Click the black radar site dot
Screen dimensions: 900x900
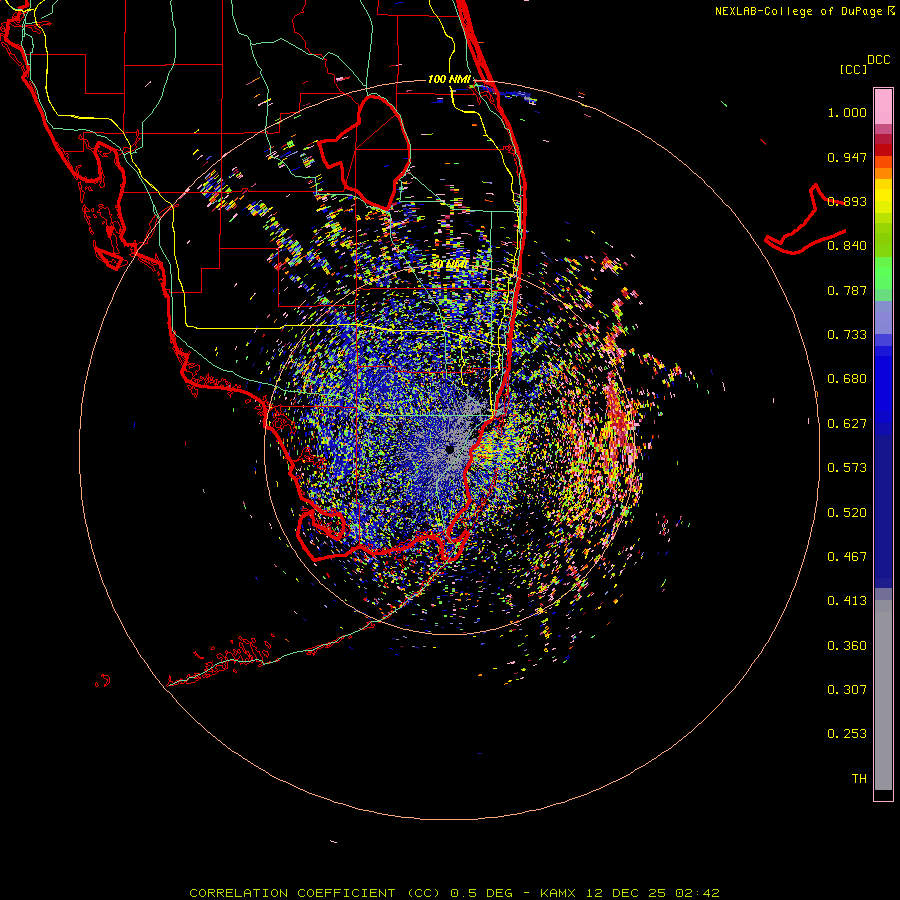[x=450, y=449]
